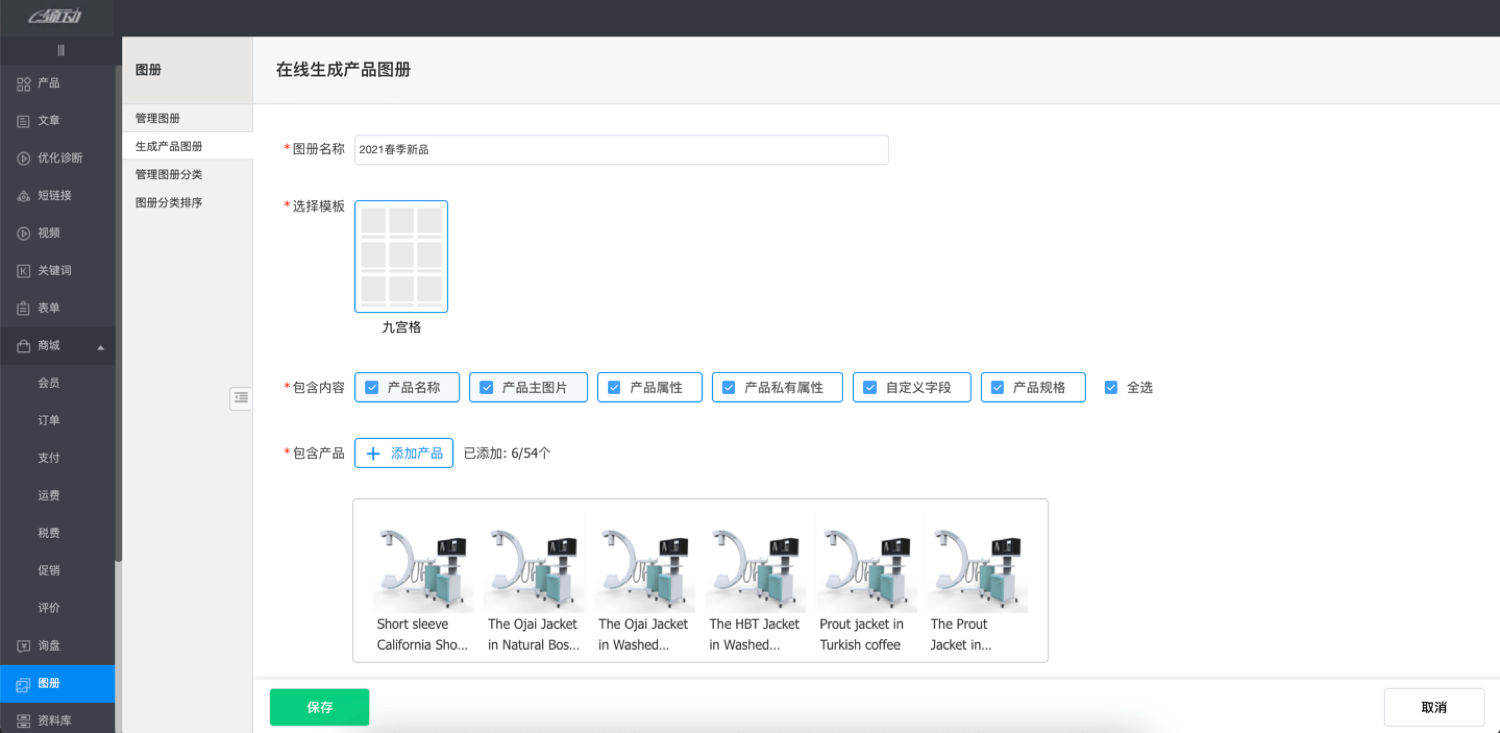Image resolution: width=1500 pixels, height=733 pixels.
Task: Click the 添加产品 button
Action: 404,453
